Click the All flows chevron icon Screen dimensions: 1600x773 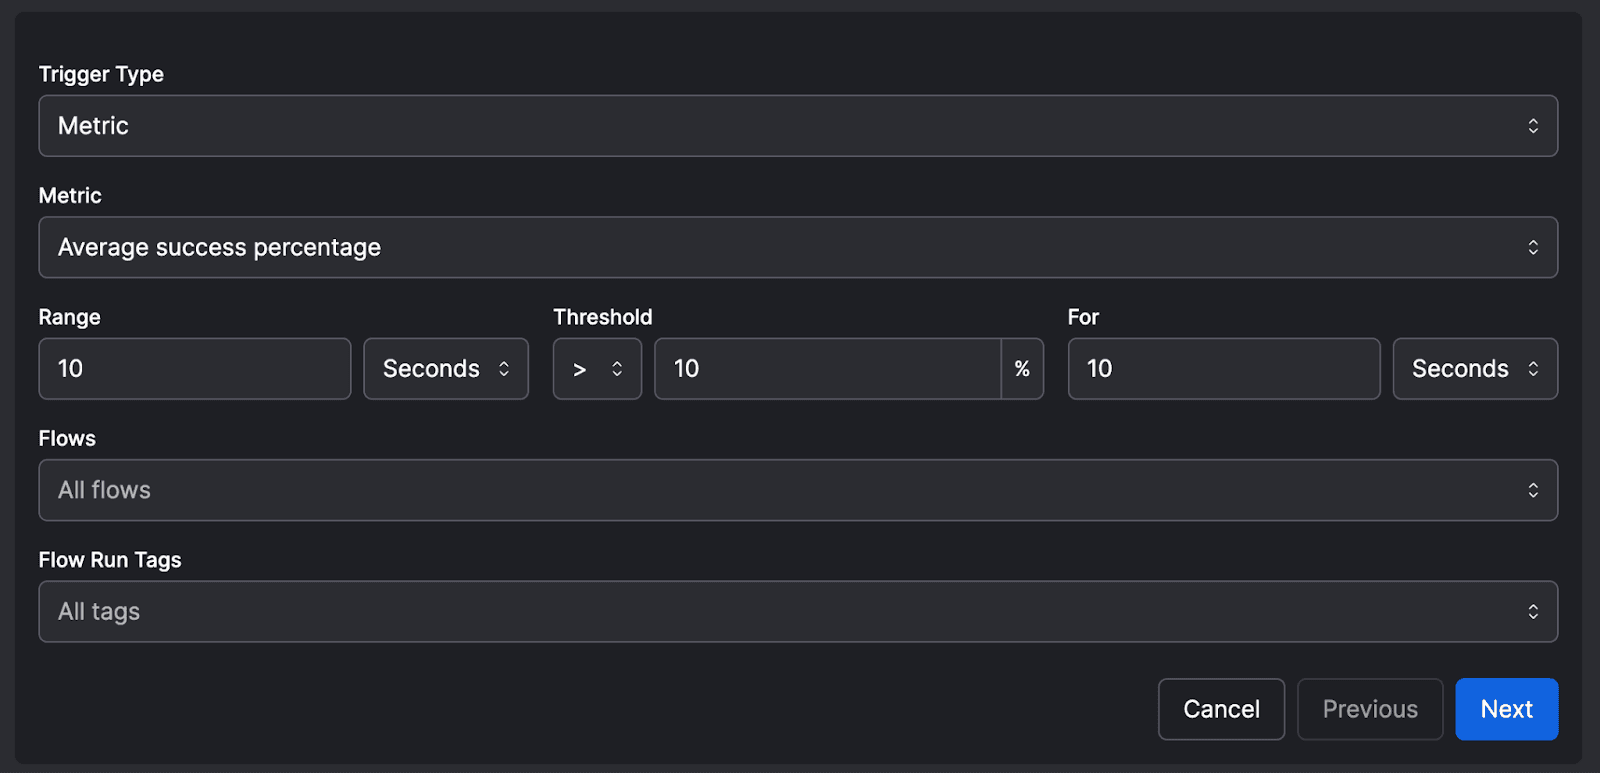pyautogui.click(x=1532, y=490)
